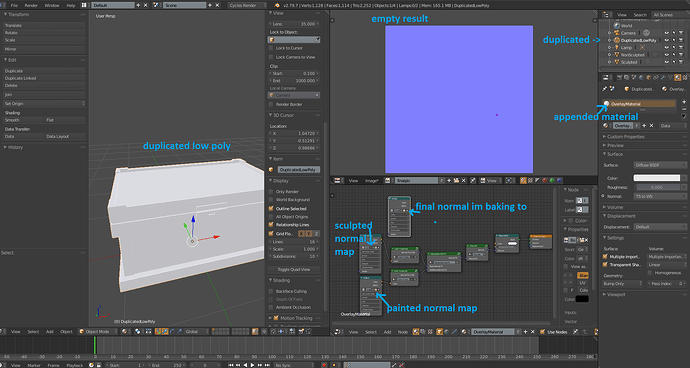Enable All Object Origins checkbox
Image resolution: width=690 pixels, height=368 pixels.
pyautogui.click(x=271, y=217)
